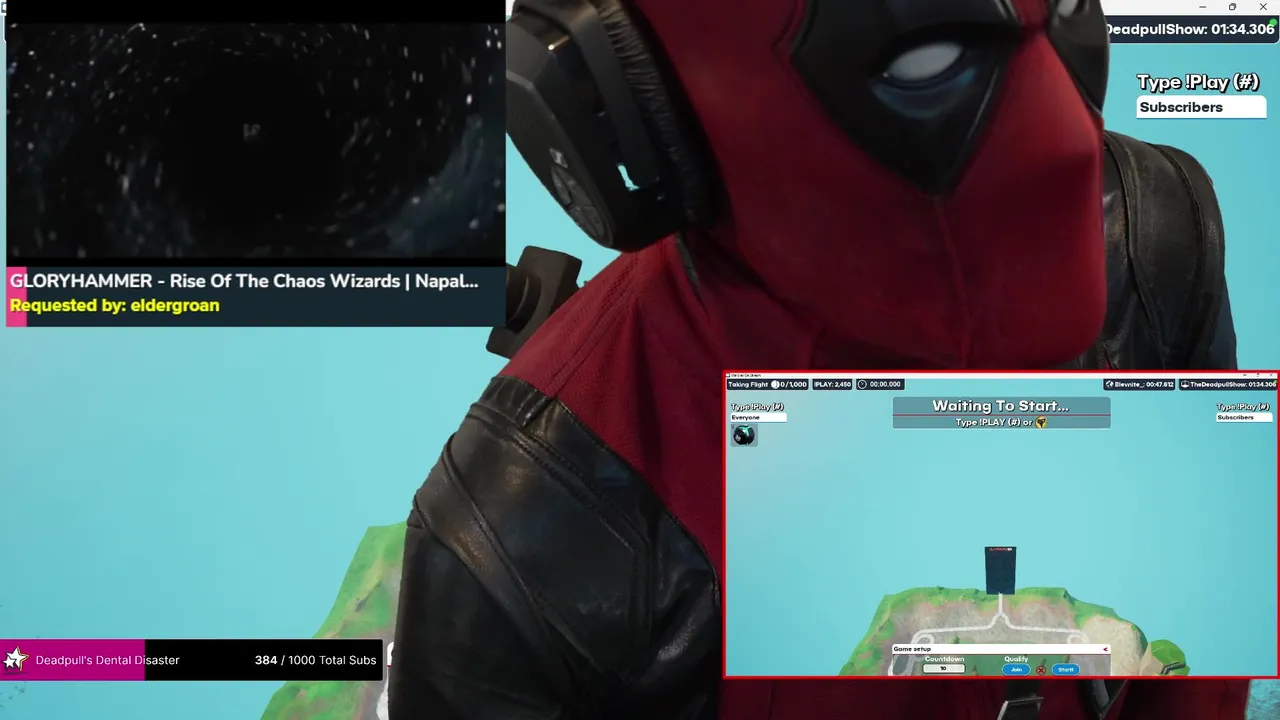Click the Taking Flight player count
The height and width of the screenshot is (720, 1280).
point(767,384)
